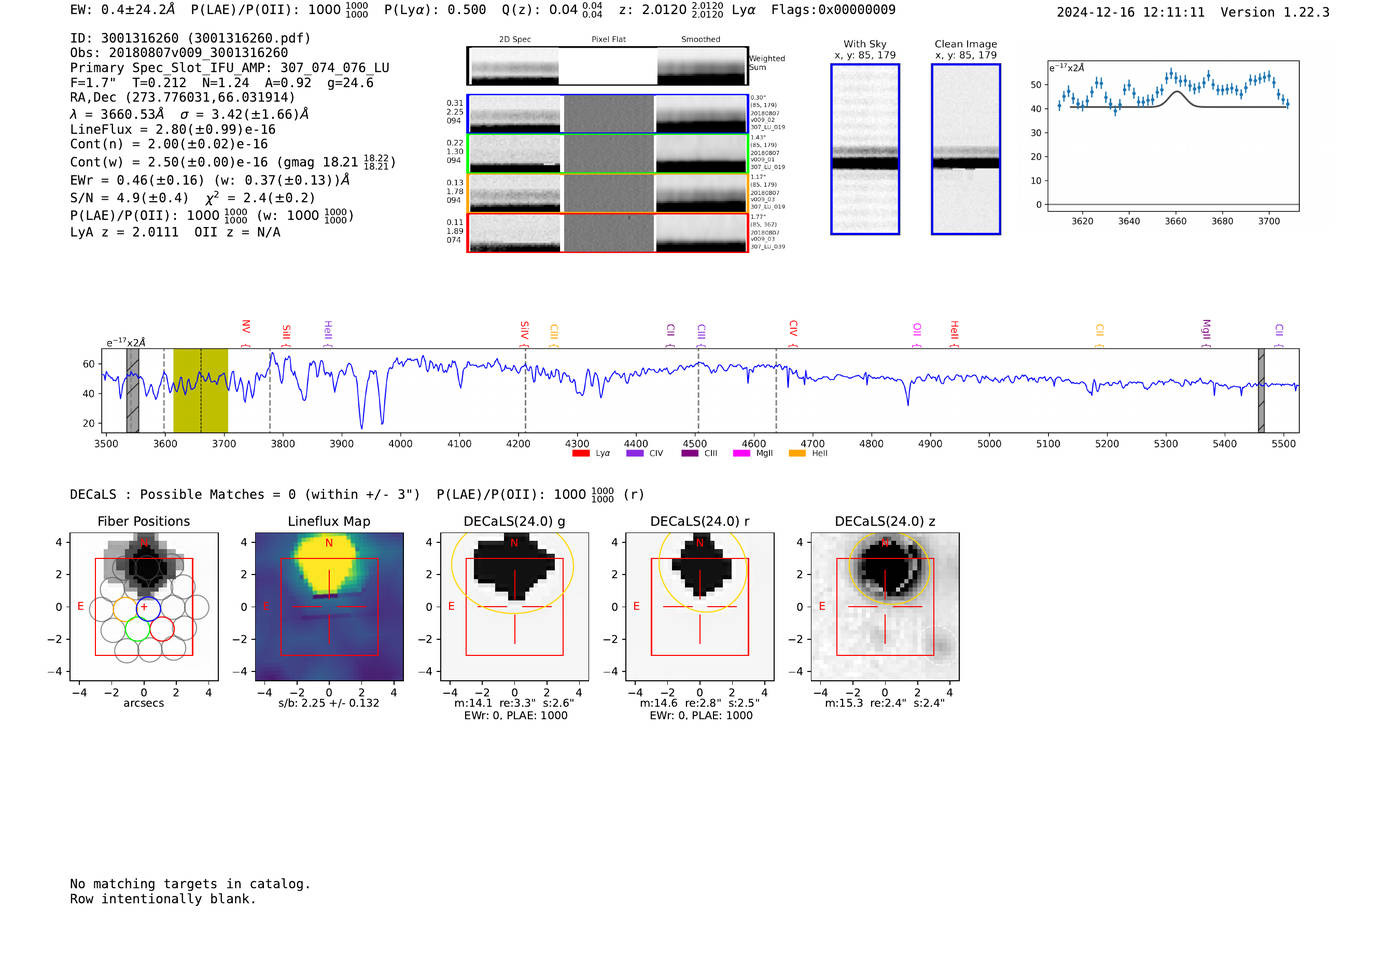Screen dimensions: 1400x953
Task: Click the 'Primary Spec_Slot_IFU_AMP: 307_074_076_LU' line
Action: point(230,68)
